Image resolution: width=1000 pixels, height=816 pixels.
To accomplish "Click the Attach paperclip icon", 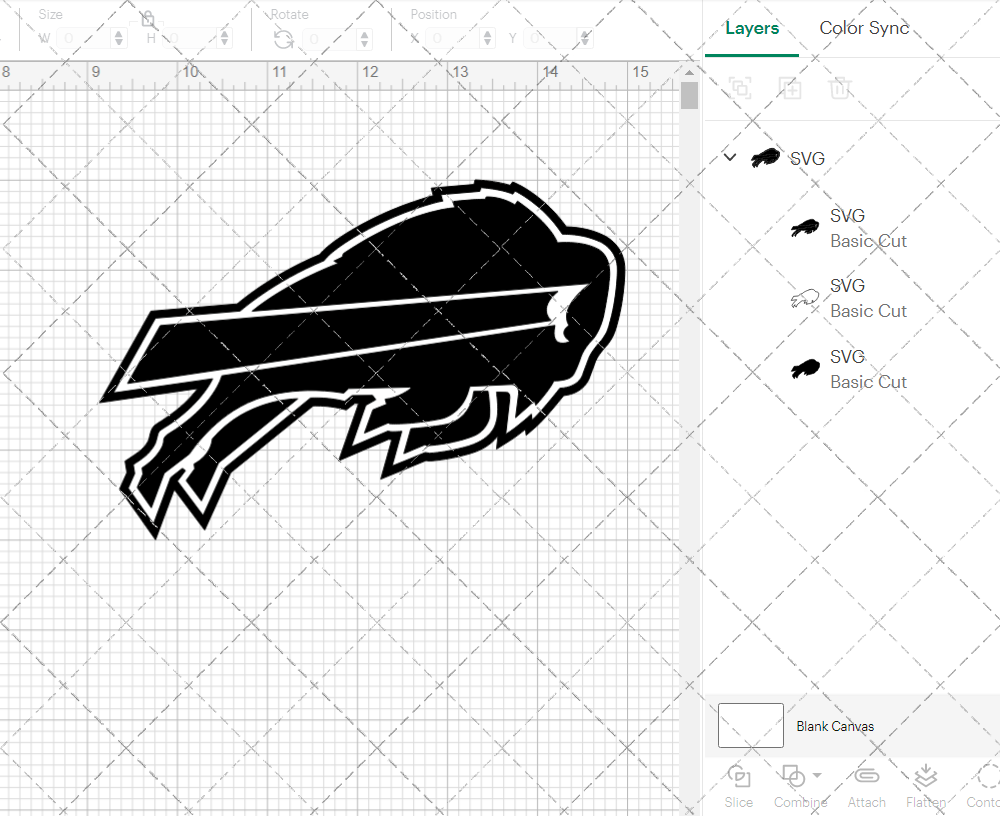I will coord(866,777).
